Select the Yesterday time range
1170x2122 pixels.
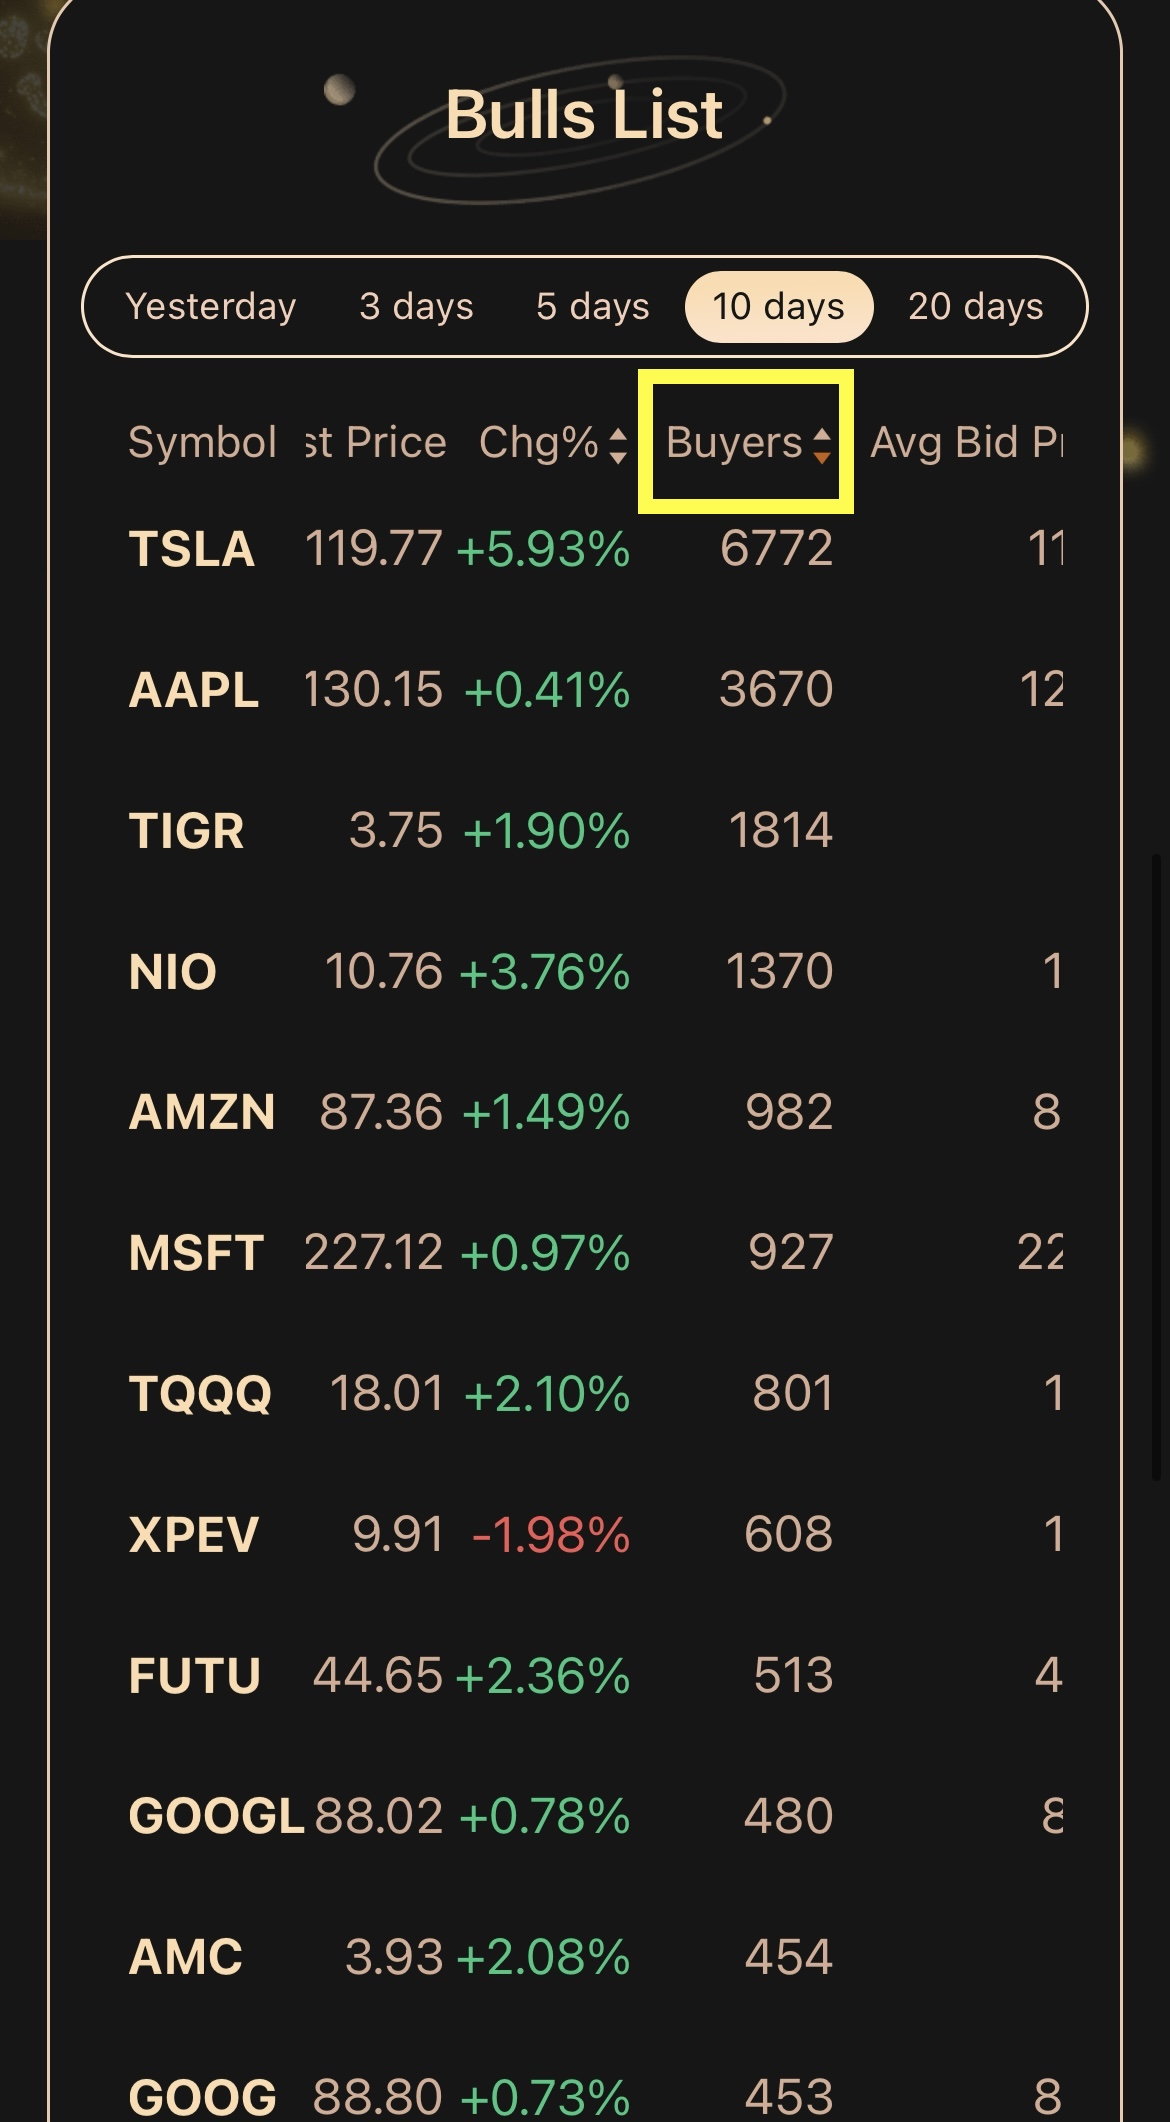(211, 306)
